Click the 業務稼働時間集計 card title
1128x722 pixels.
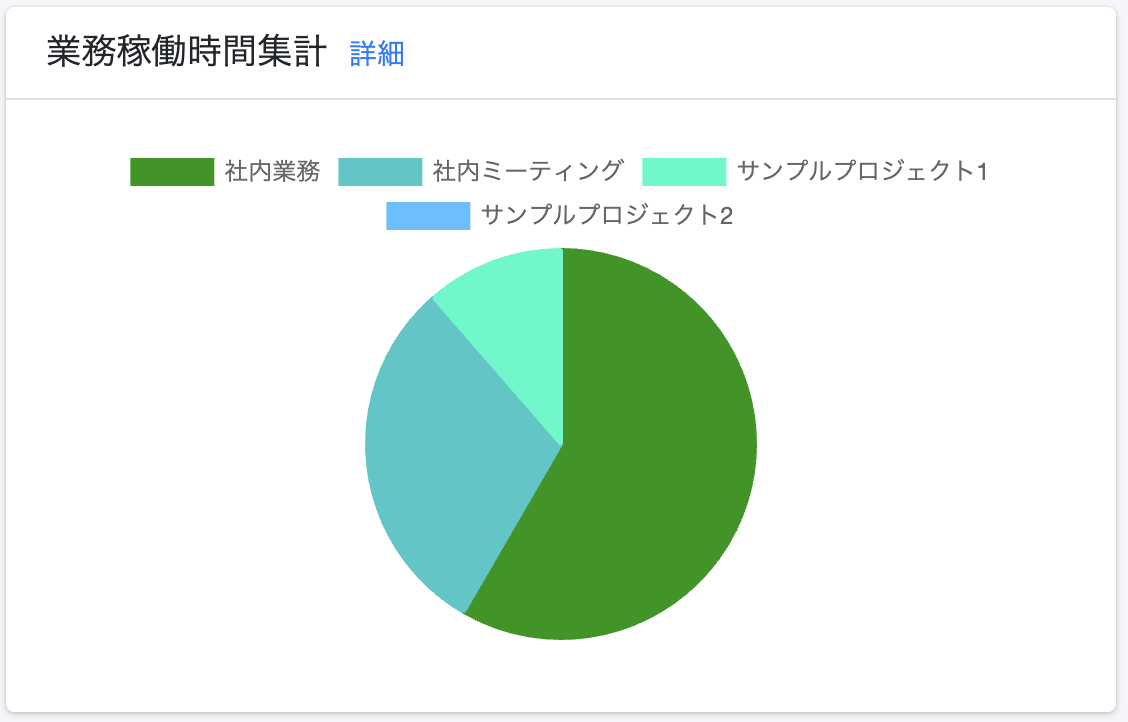[187, 53]
